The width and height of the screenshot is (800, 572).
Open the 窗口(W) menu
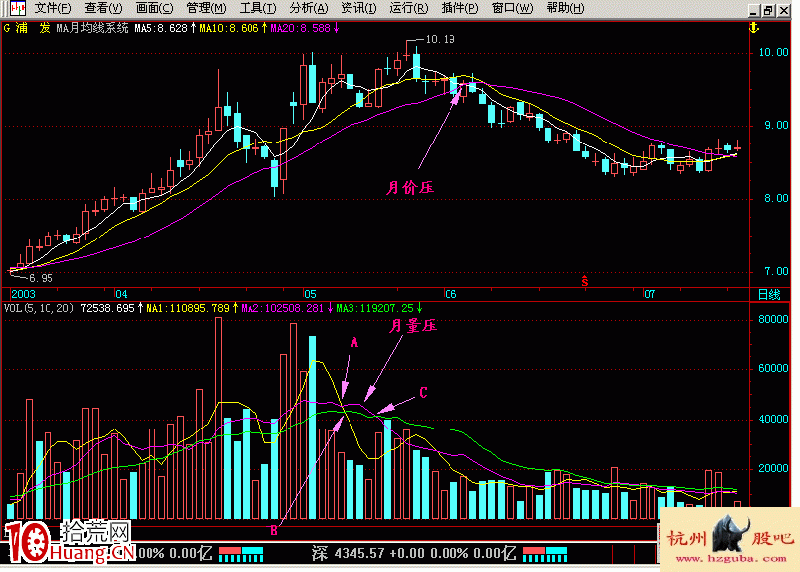[512, 8]
